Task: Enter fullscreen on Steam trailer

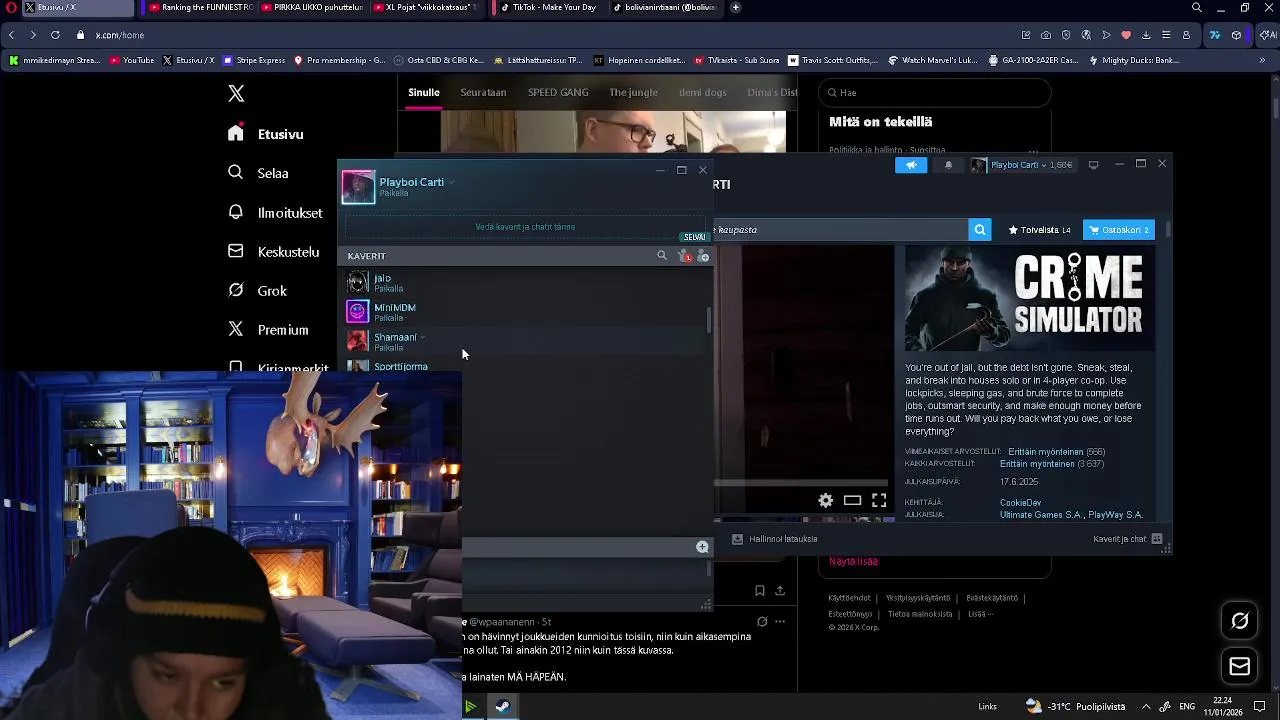Action: [879, 501]
